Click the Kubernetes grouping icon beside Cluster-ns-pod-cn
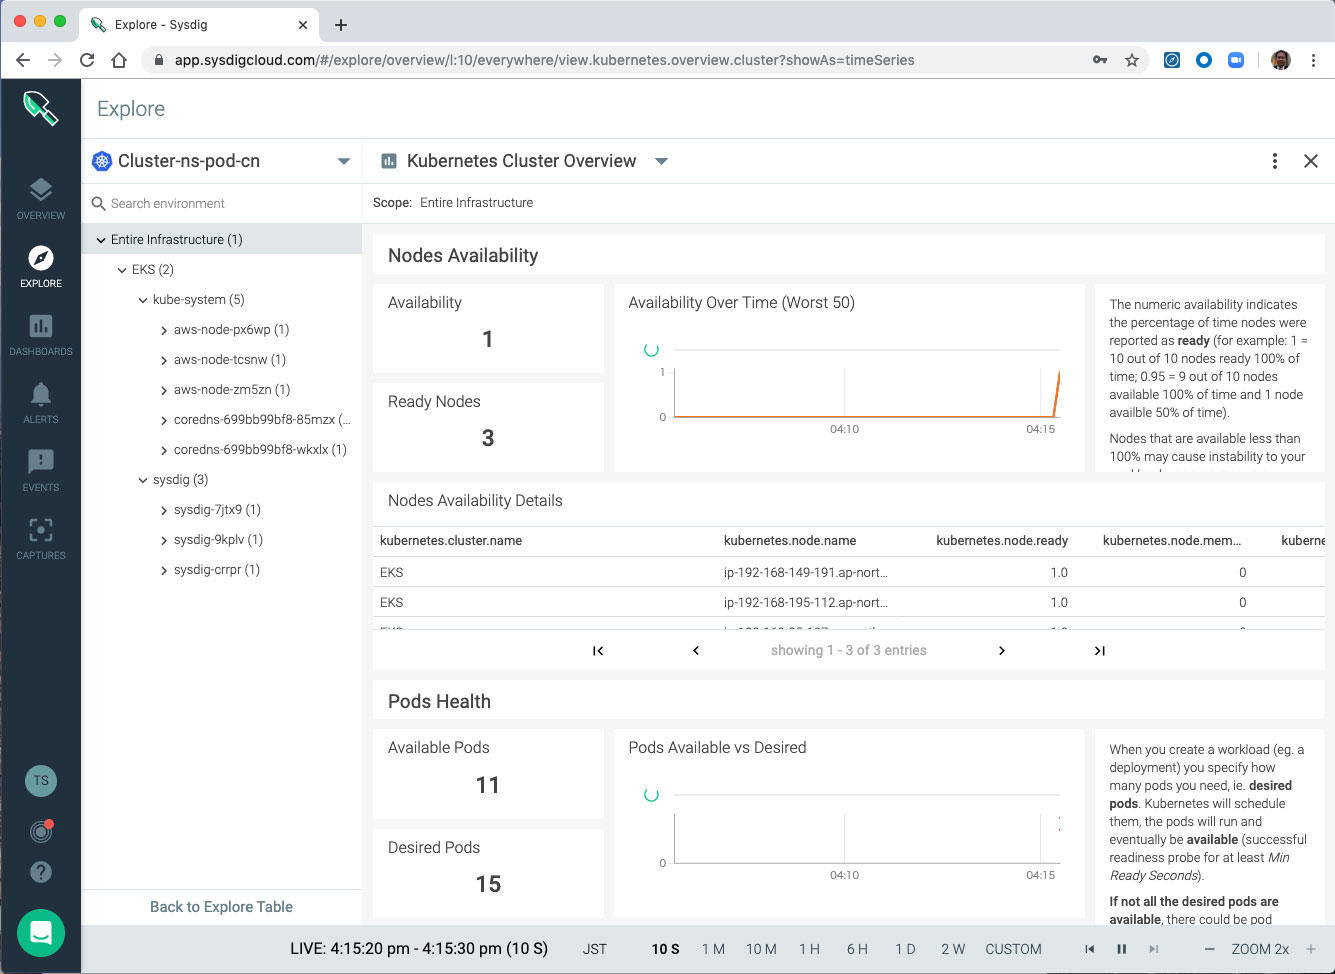The height and width of the screenshot is (974, 1335). 102,161
